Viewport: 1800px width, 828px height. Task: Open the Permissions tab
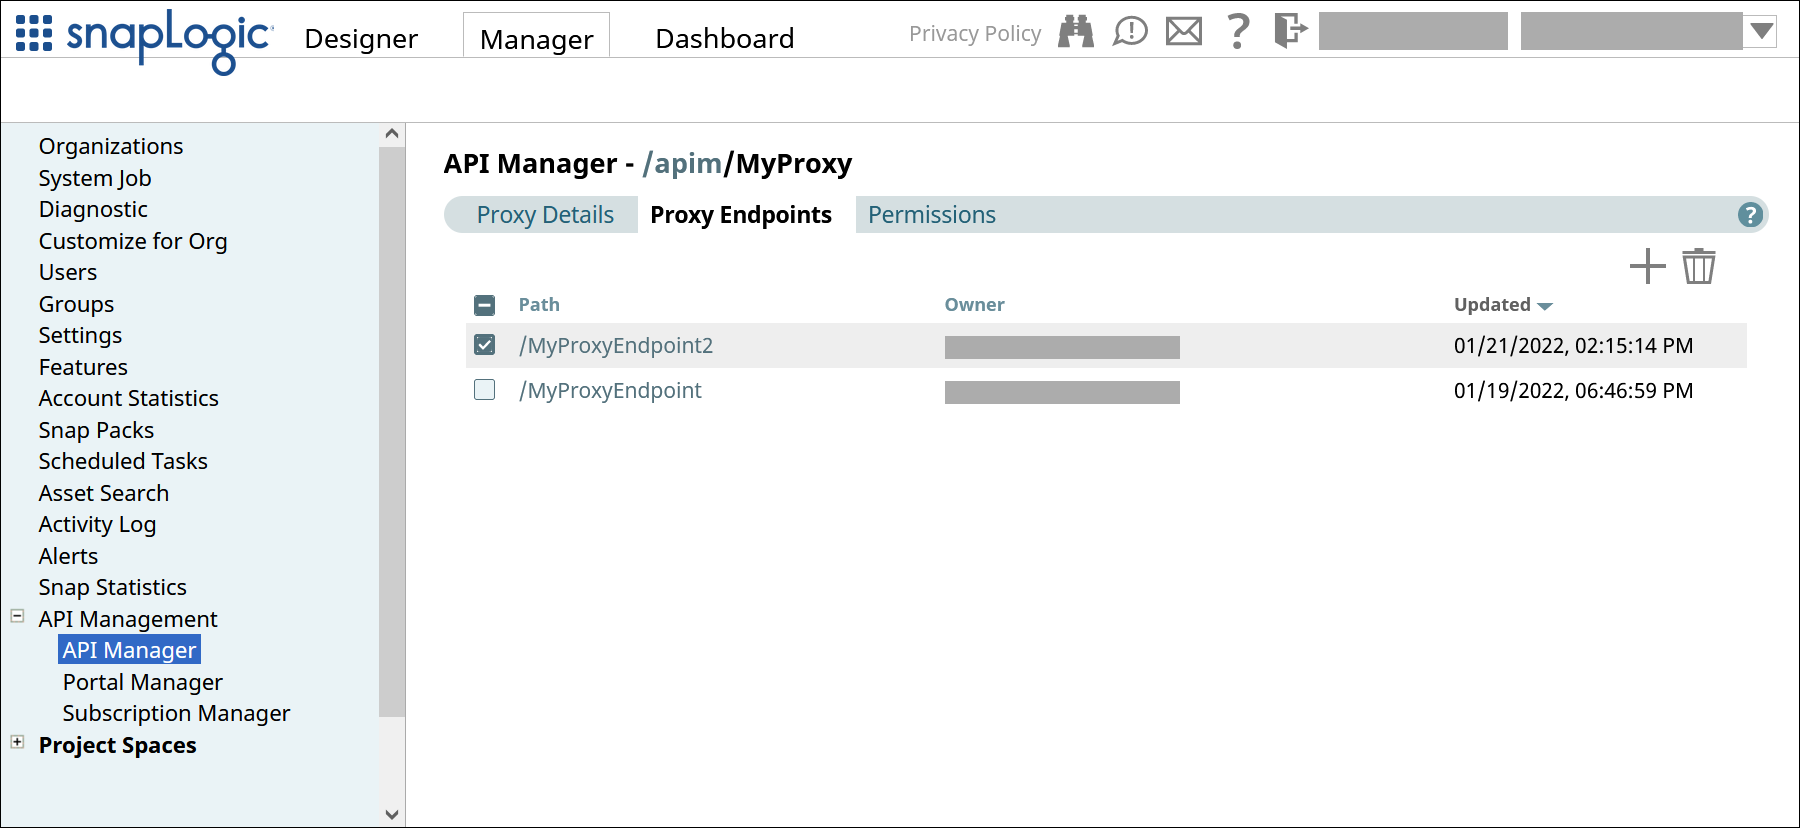pos(931,215)
